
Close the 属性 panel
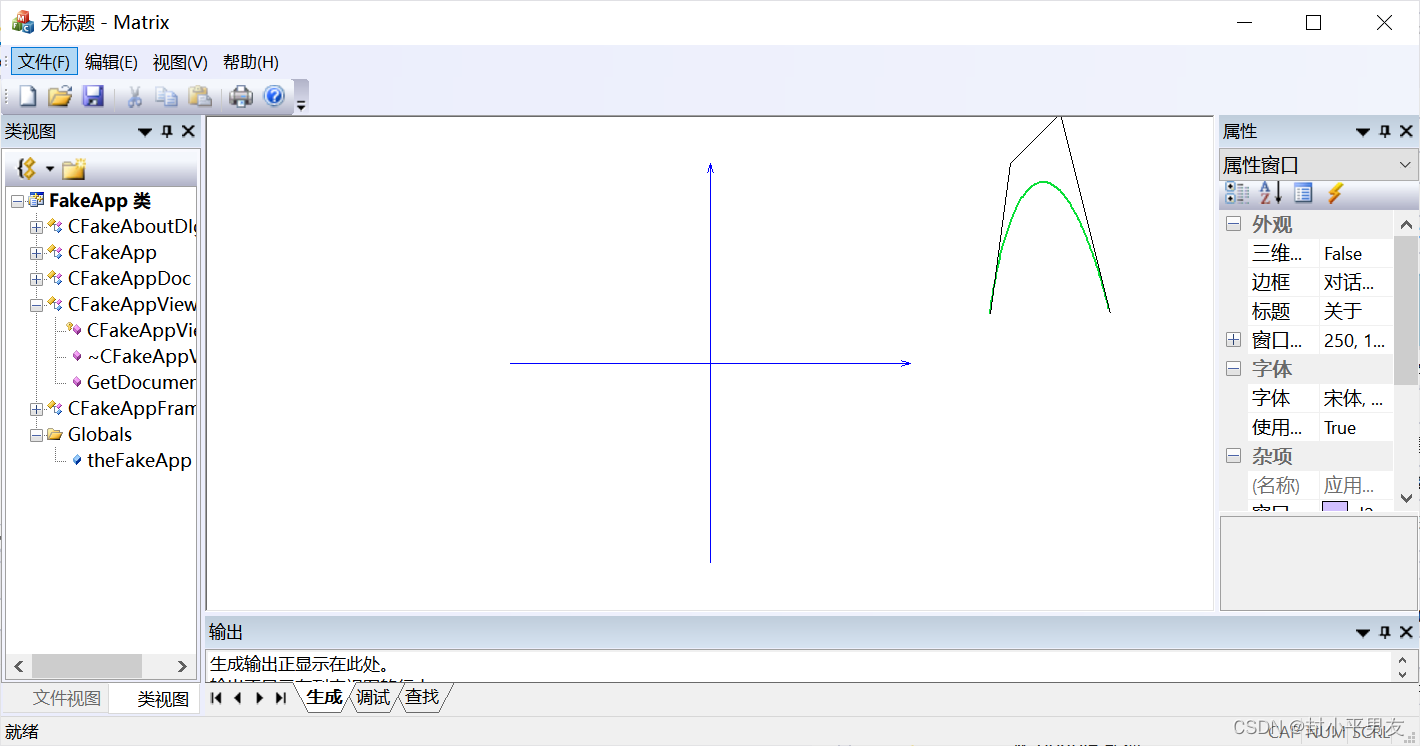pyautogui.click(x=1406, y=131)
